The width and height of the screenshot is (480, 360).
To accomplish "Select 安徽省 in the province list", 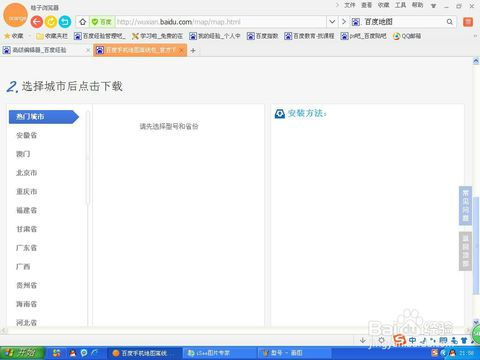I will click(x=27, y=135).
